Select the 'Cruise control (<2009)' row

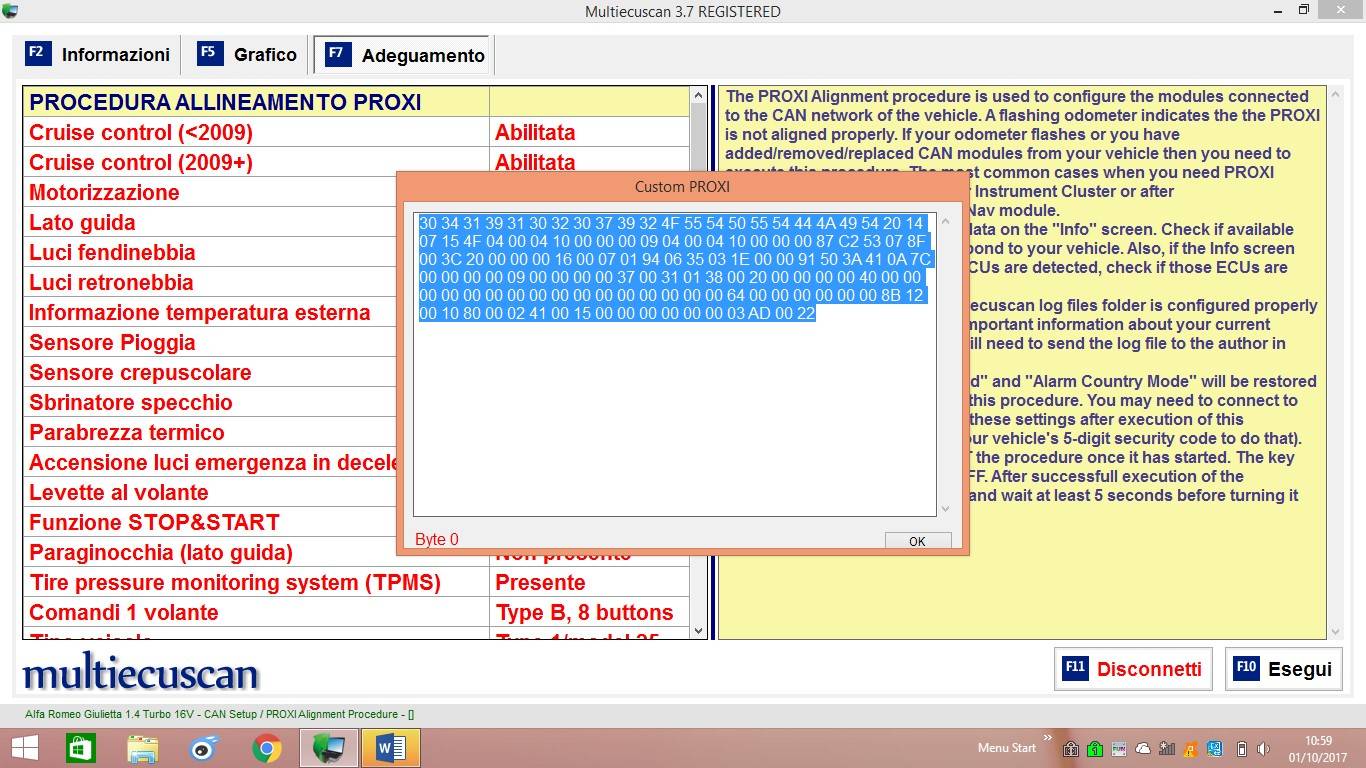356,133
